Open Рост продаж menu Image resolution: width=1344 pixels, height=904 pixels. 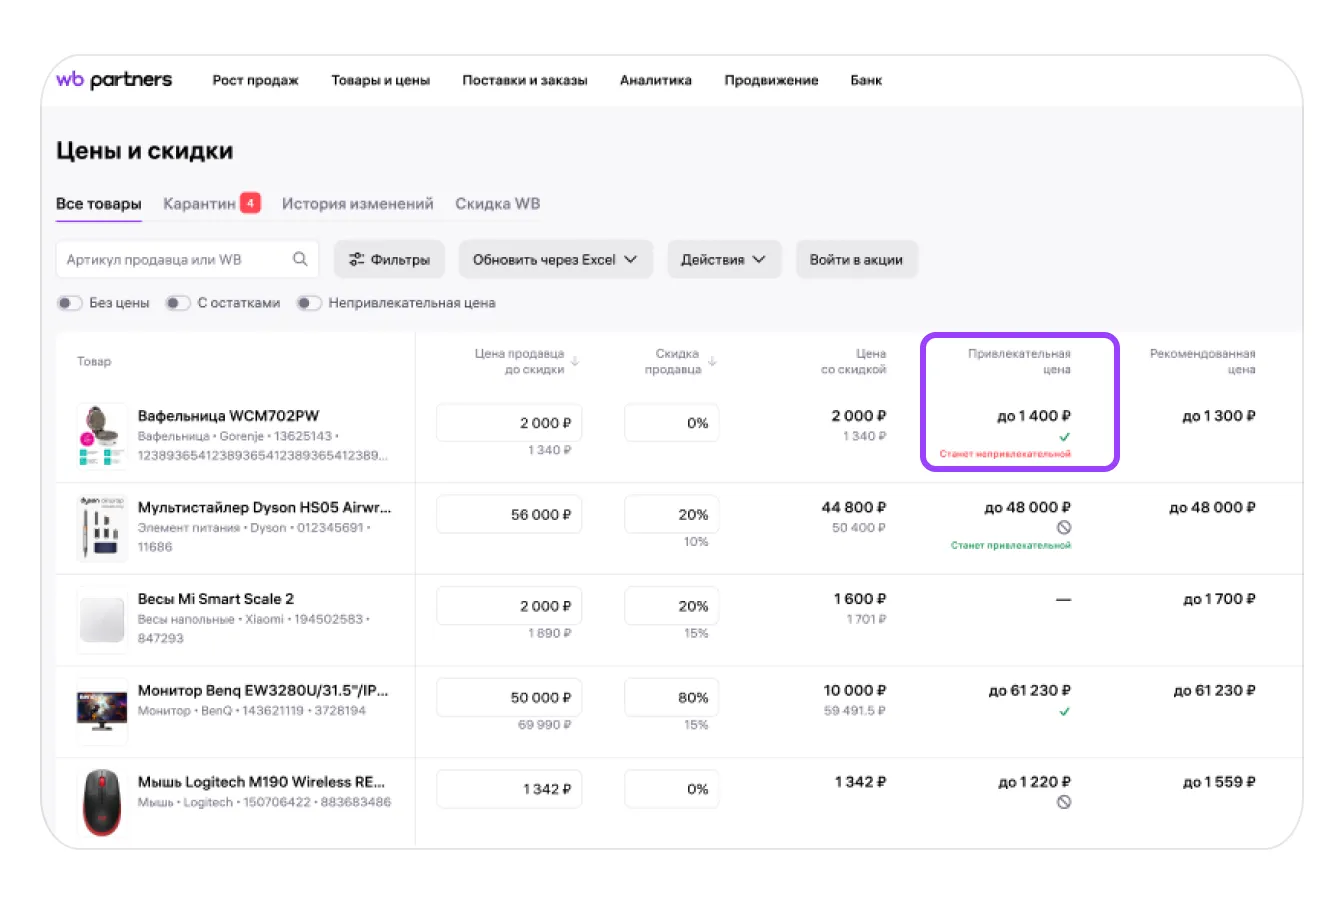coord(255,80)
